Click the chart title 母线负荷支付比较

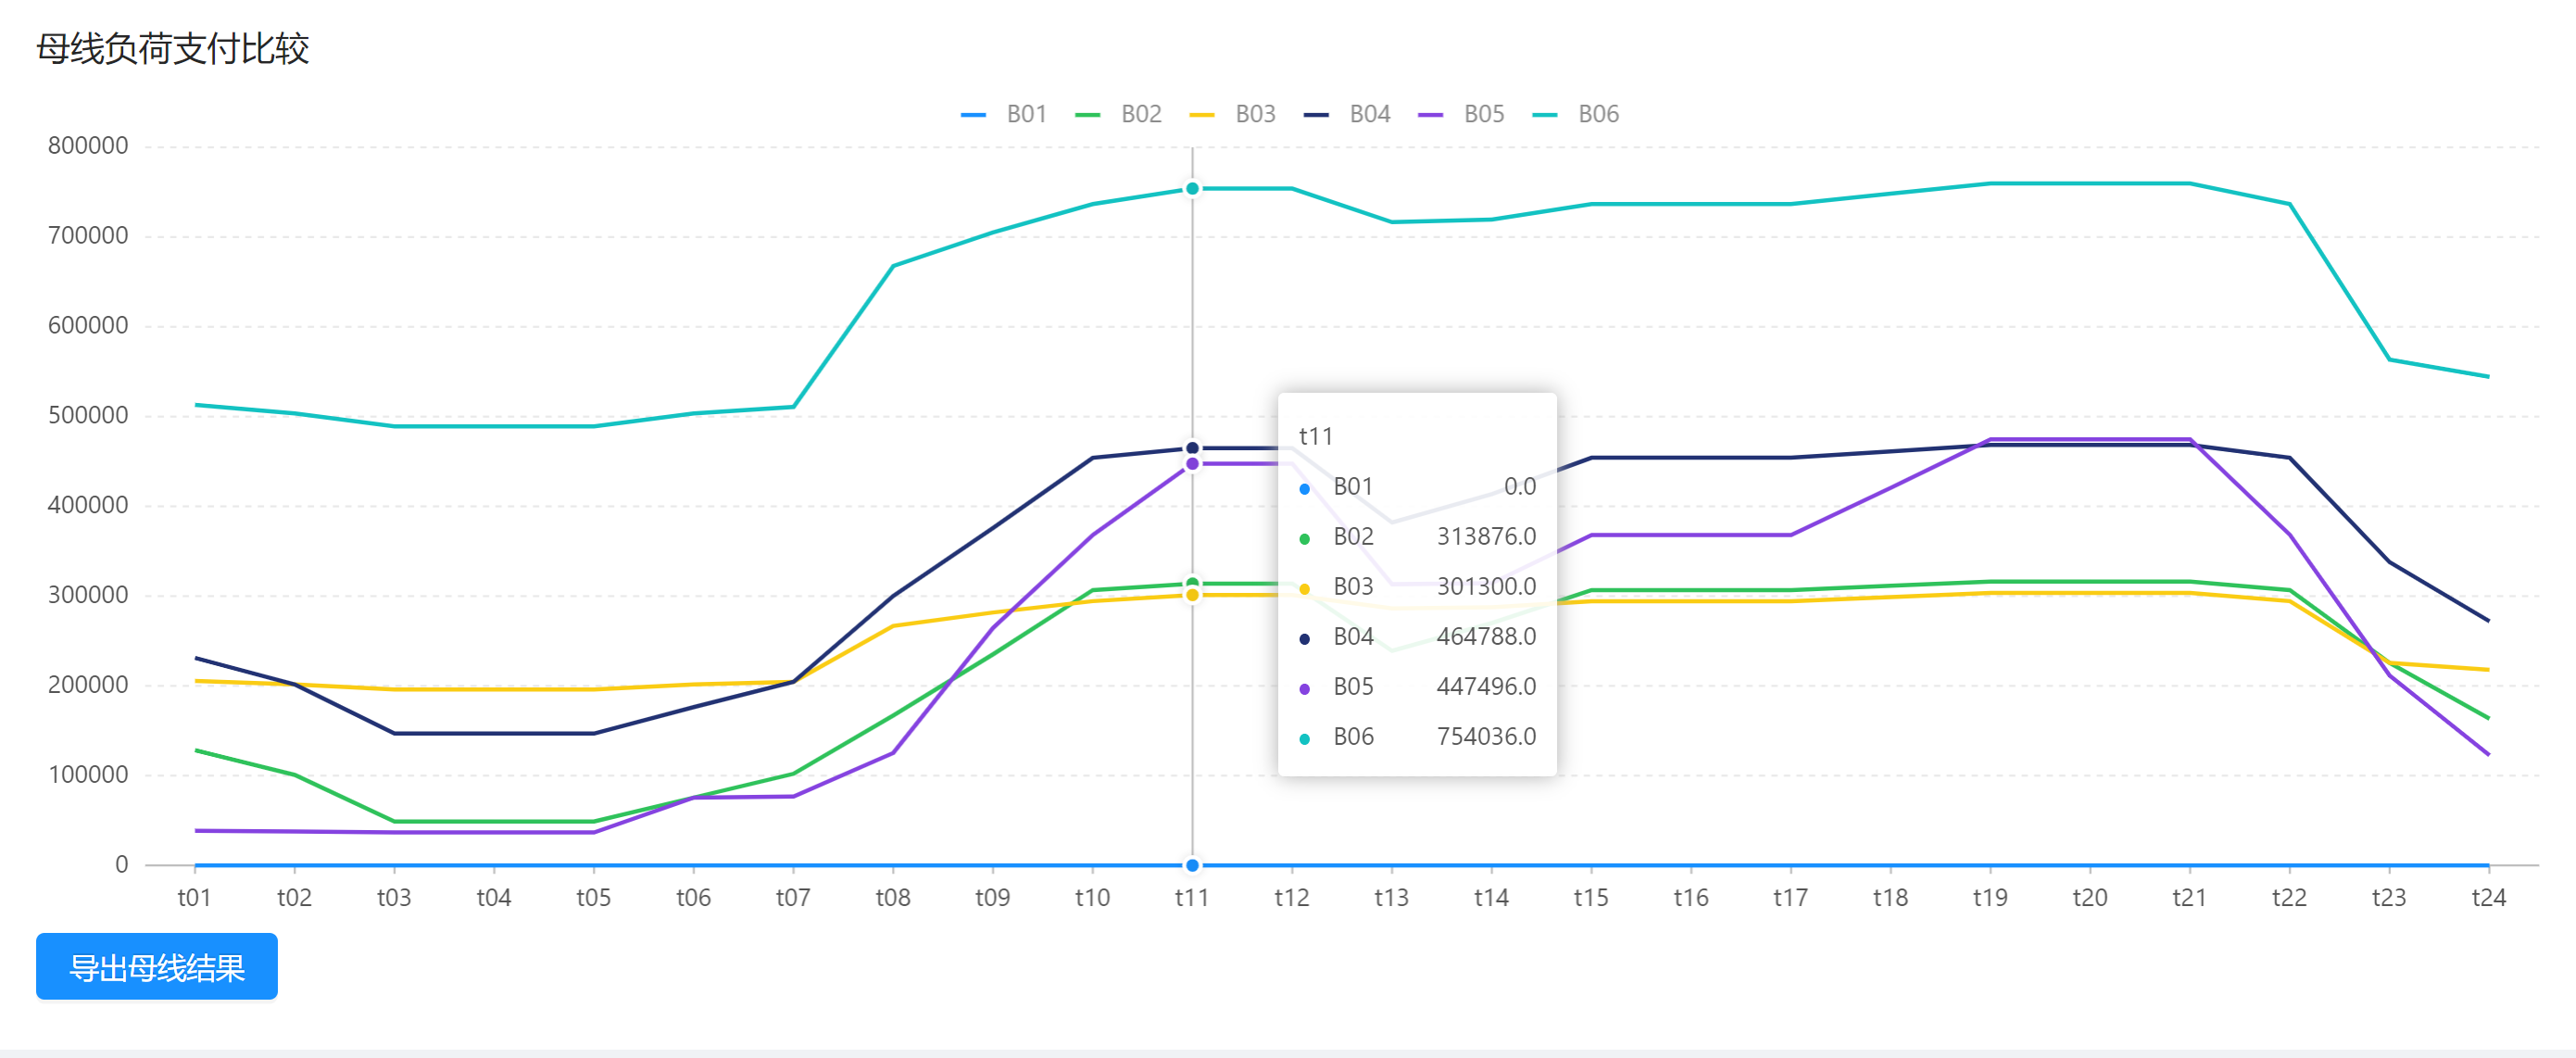pos(173,48)
